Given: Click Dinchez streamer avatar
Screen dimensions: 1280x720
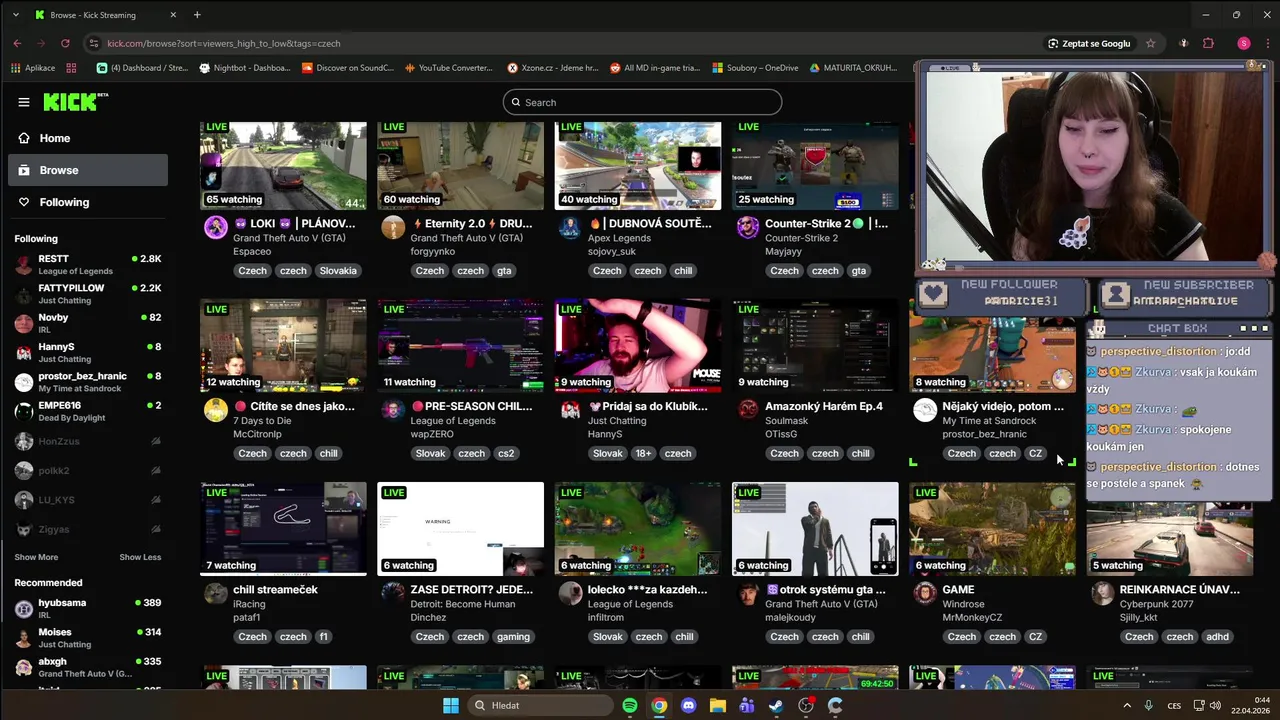Looking at the screenshot, I should (x=393, y=593).
